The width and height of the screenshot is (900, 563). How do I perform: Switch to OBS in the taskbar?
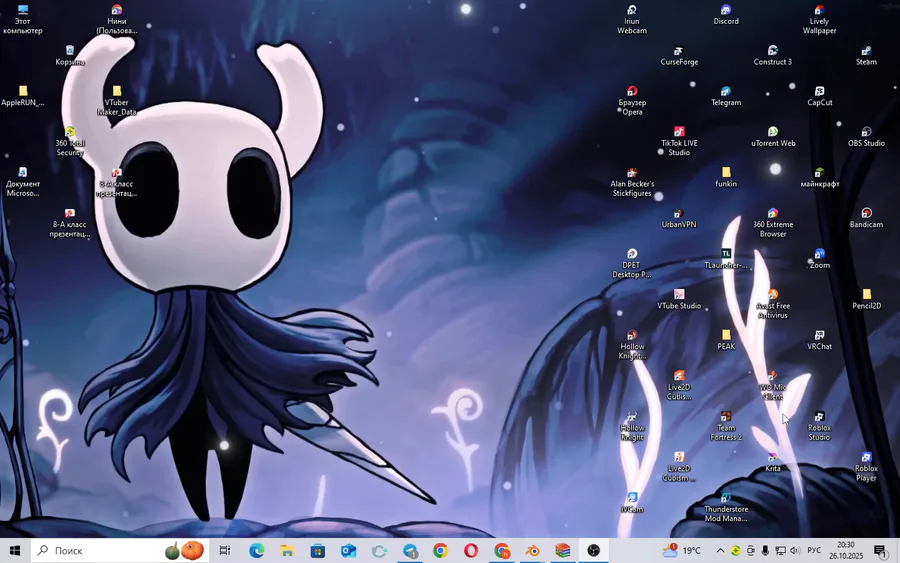click(x=593, y=551)
